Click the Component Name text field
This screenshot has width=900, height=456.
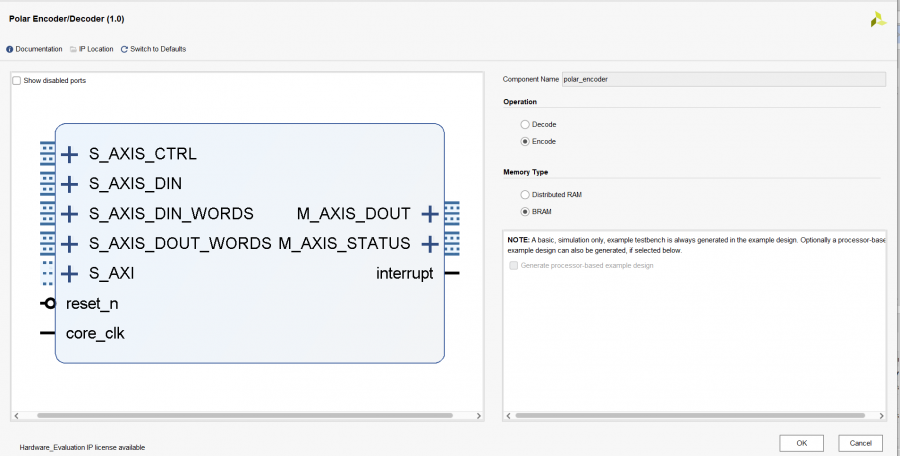[723, 79]
